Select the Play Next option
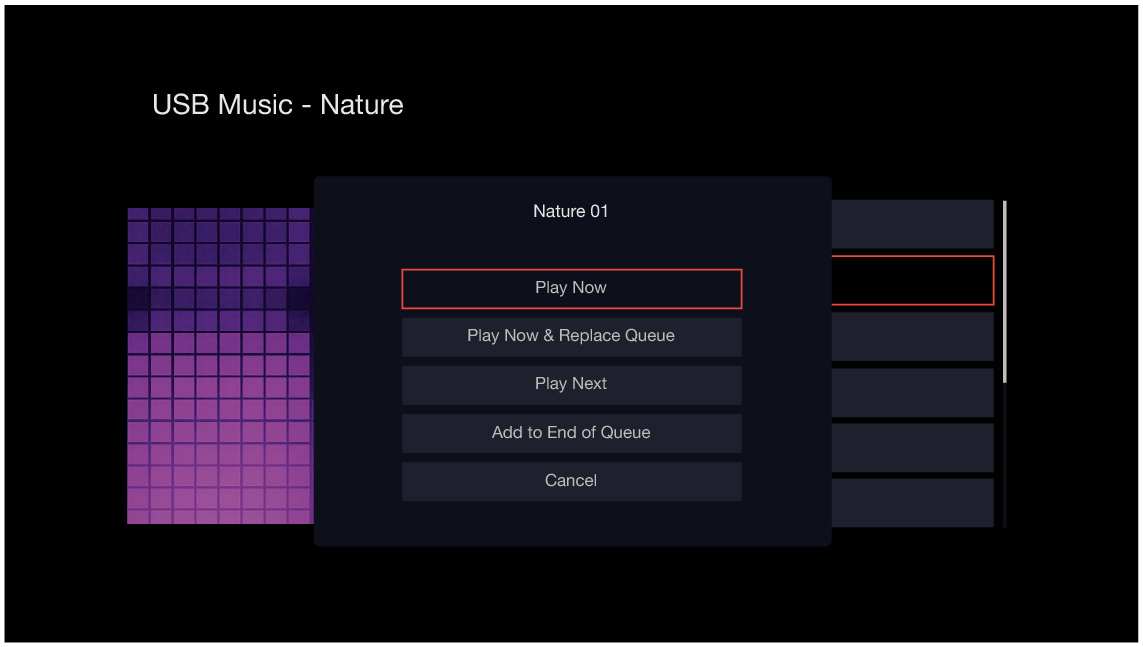This screenshot has height=647, width=1143. 571,384
